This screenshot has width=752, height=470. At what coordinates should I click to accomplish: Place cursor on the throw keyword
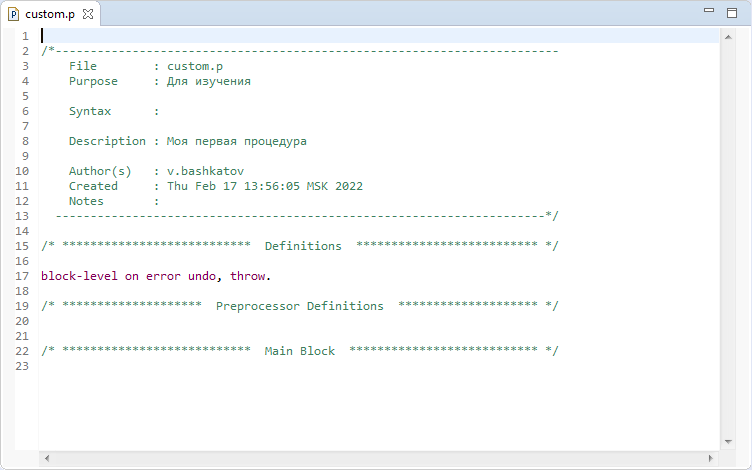247,276
